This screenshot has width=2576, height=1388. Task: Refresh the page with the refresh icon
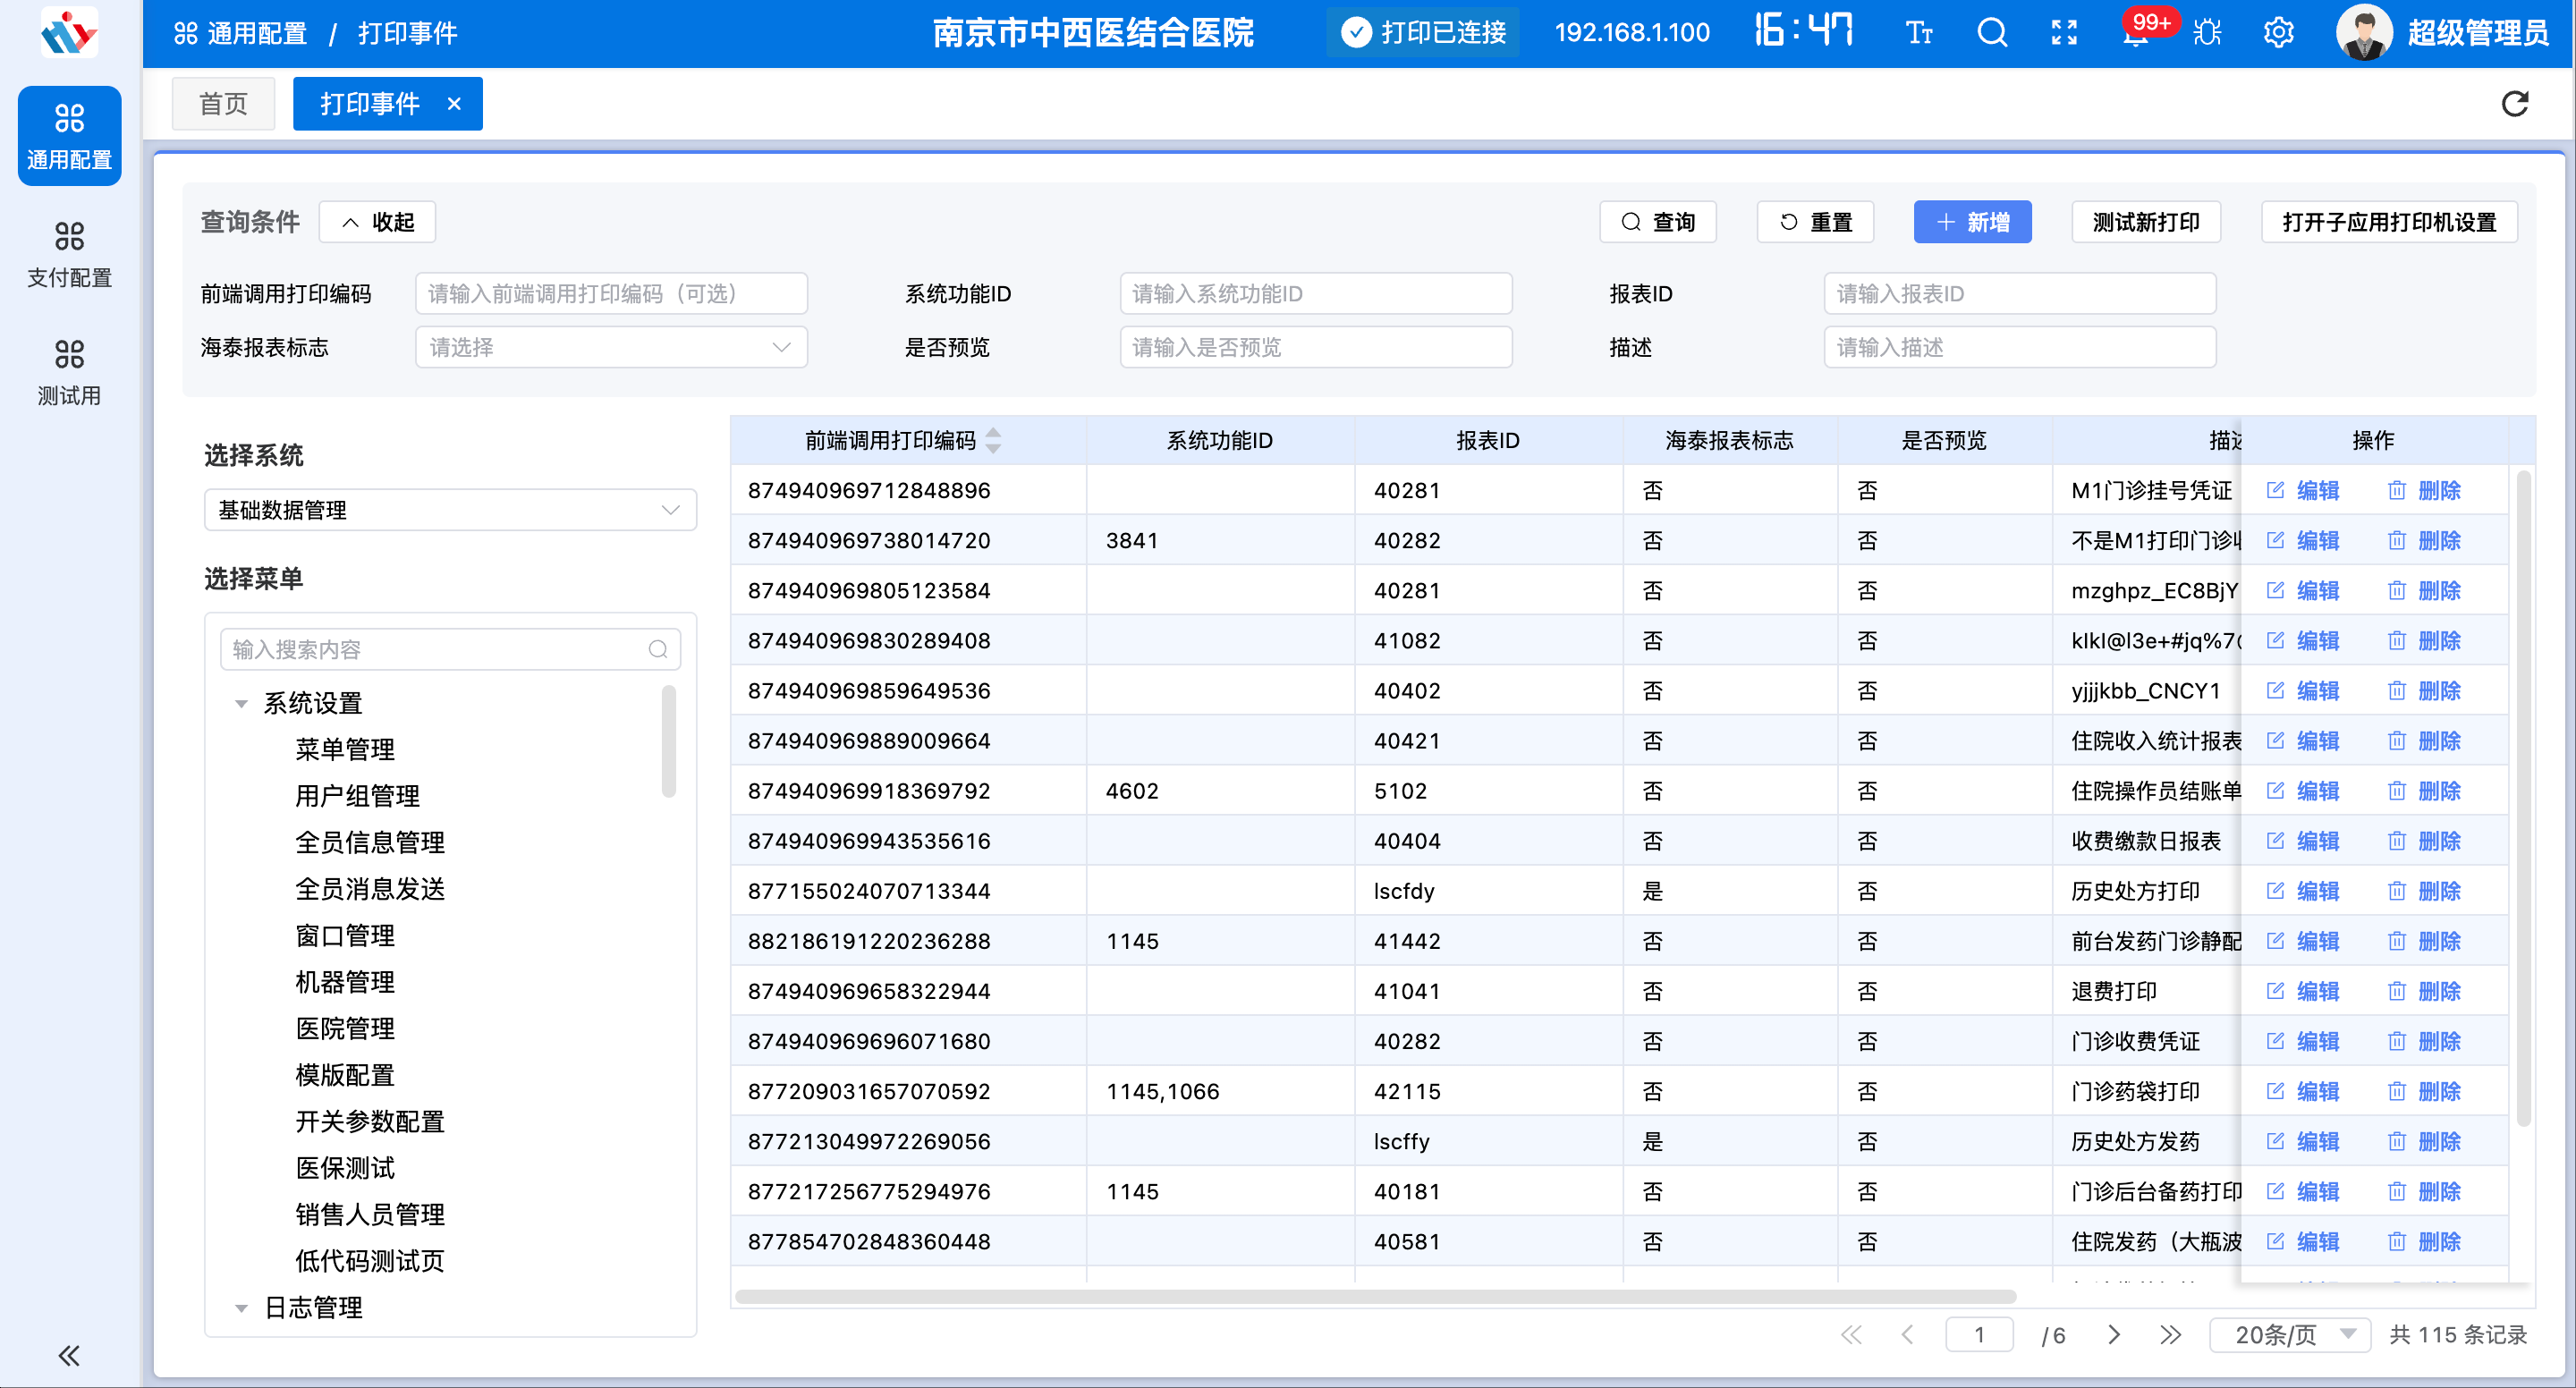(x=2515, y=104)
